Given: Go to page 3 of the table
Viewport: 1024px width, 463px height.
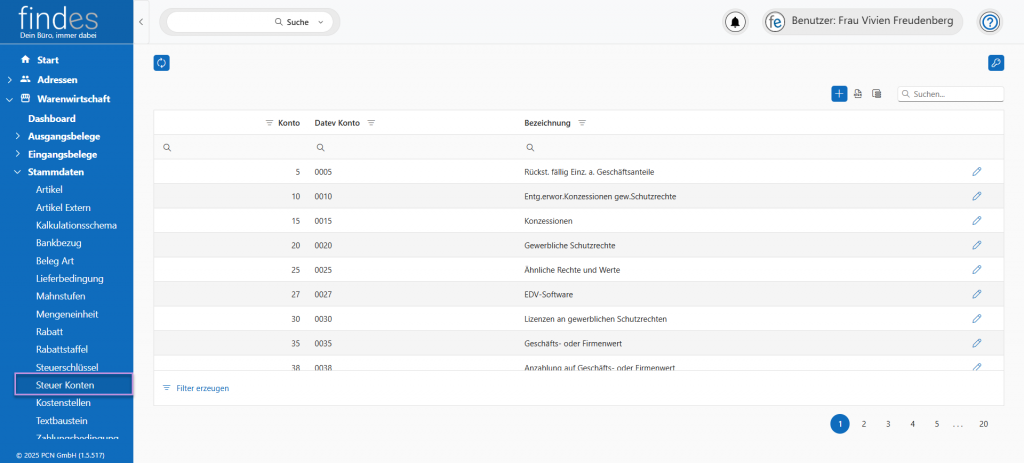Looking at the screenshot, I should (888, 424).
